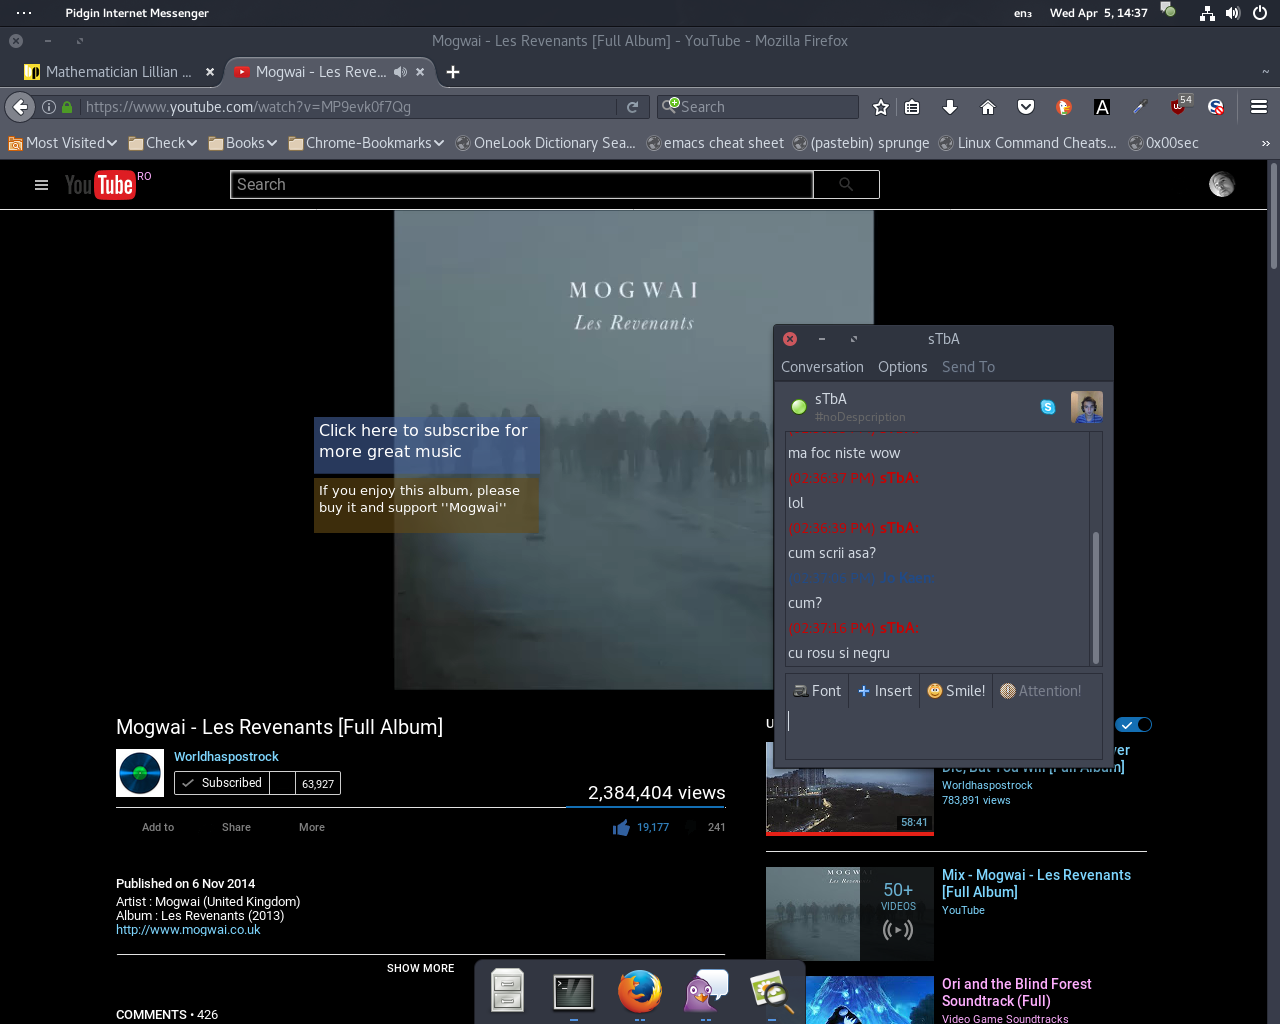Click the chat conversation scrollbar

point(1096,597)
